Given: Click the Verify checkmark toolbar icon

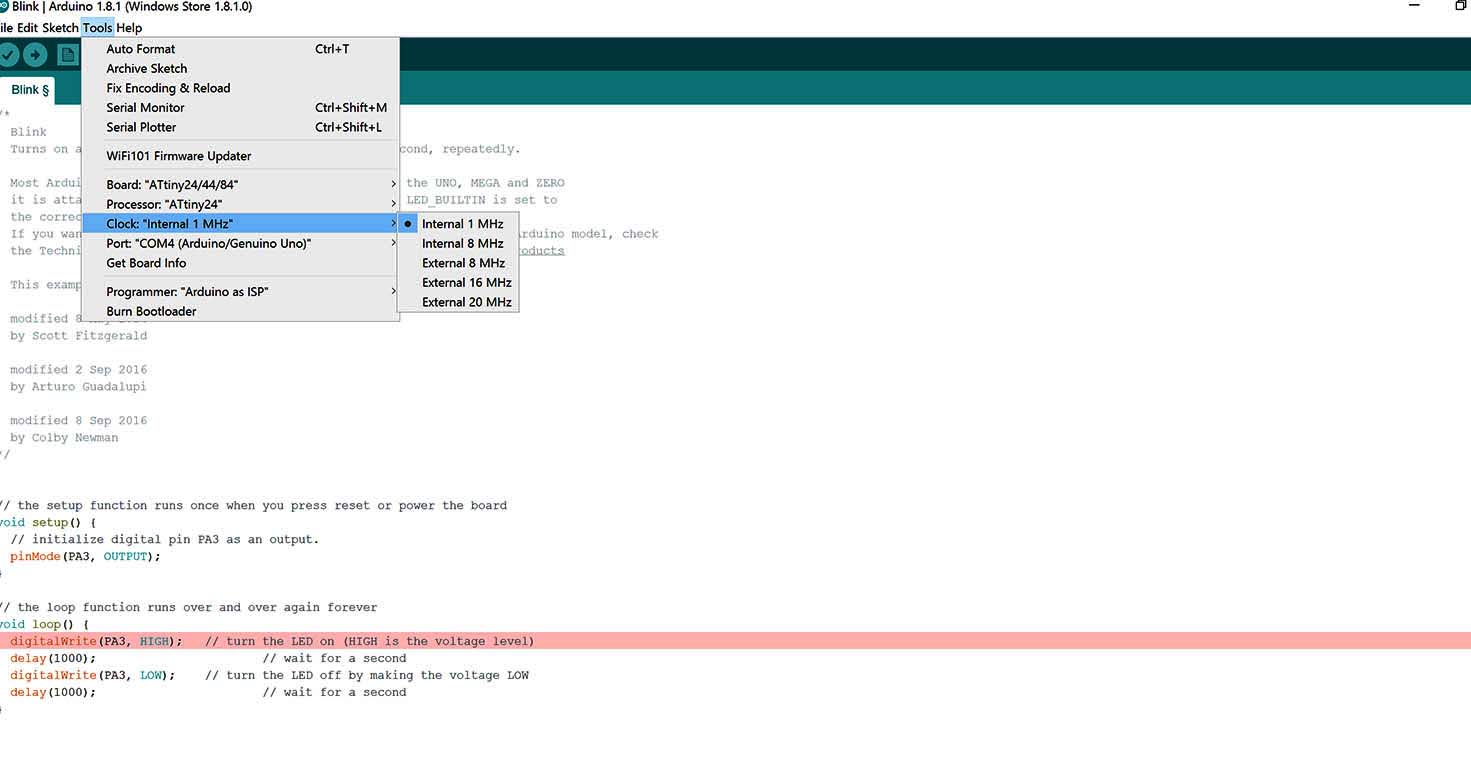Looking at the screenshot, I should tap(8, 54).
